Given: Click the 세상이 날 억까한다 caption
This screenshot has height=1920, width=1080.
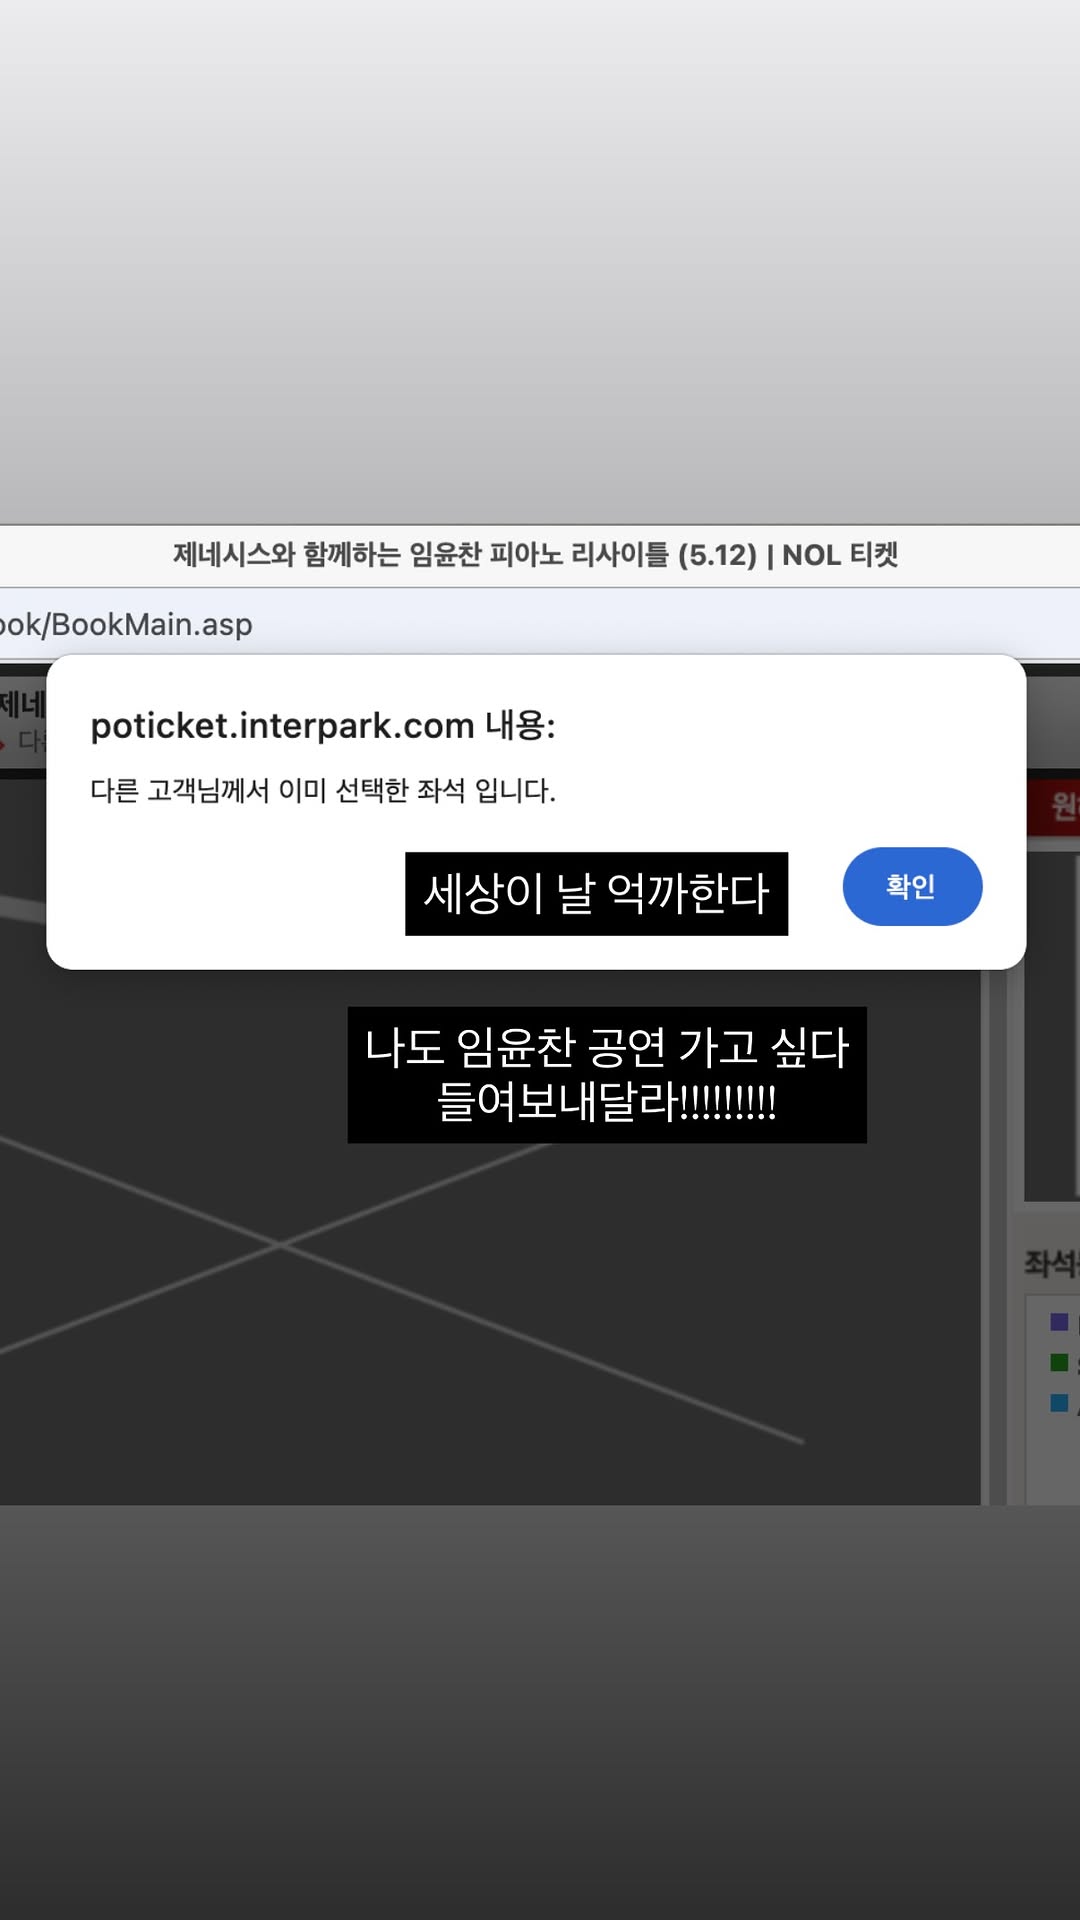Looking at the screenshot, I should [x=596, y=894].
